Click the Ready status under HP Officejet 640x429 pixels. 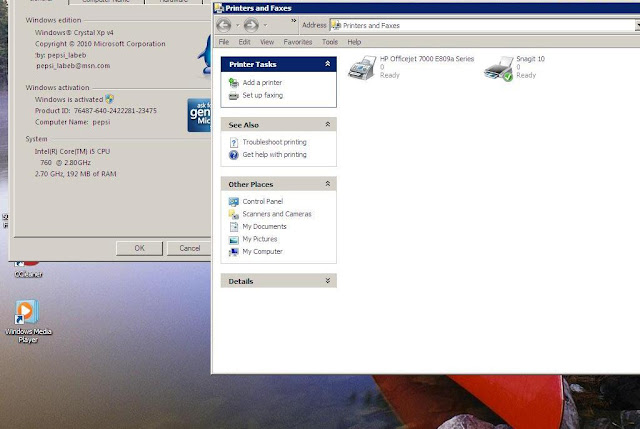(x=390, y=75)
